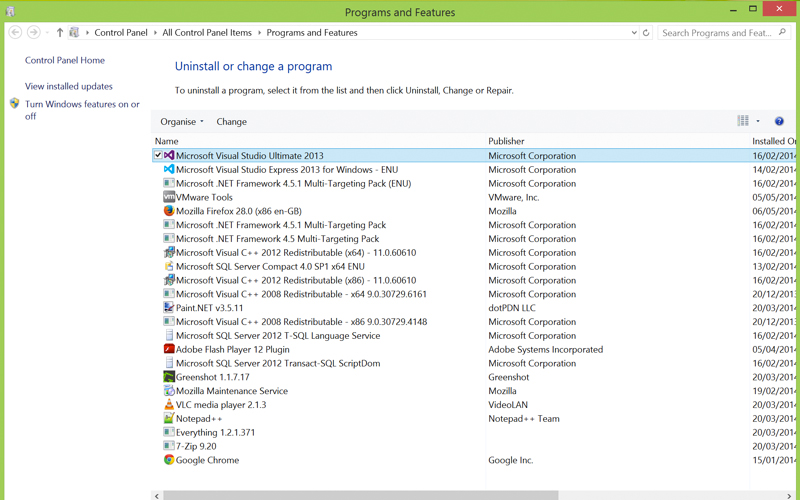
Task: Click the Google Chrome icon
Action: coord(169,460)
